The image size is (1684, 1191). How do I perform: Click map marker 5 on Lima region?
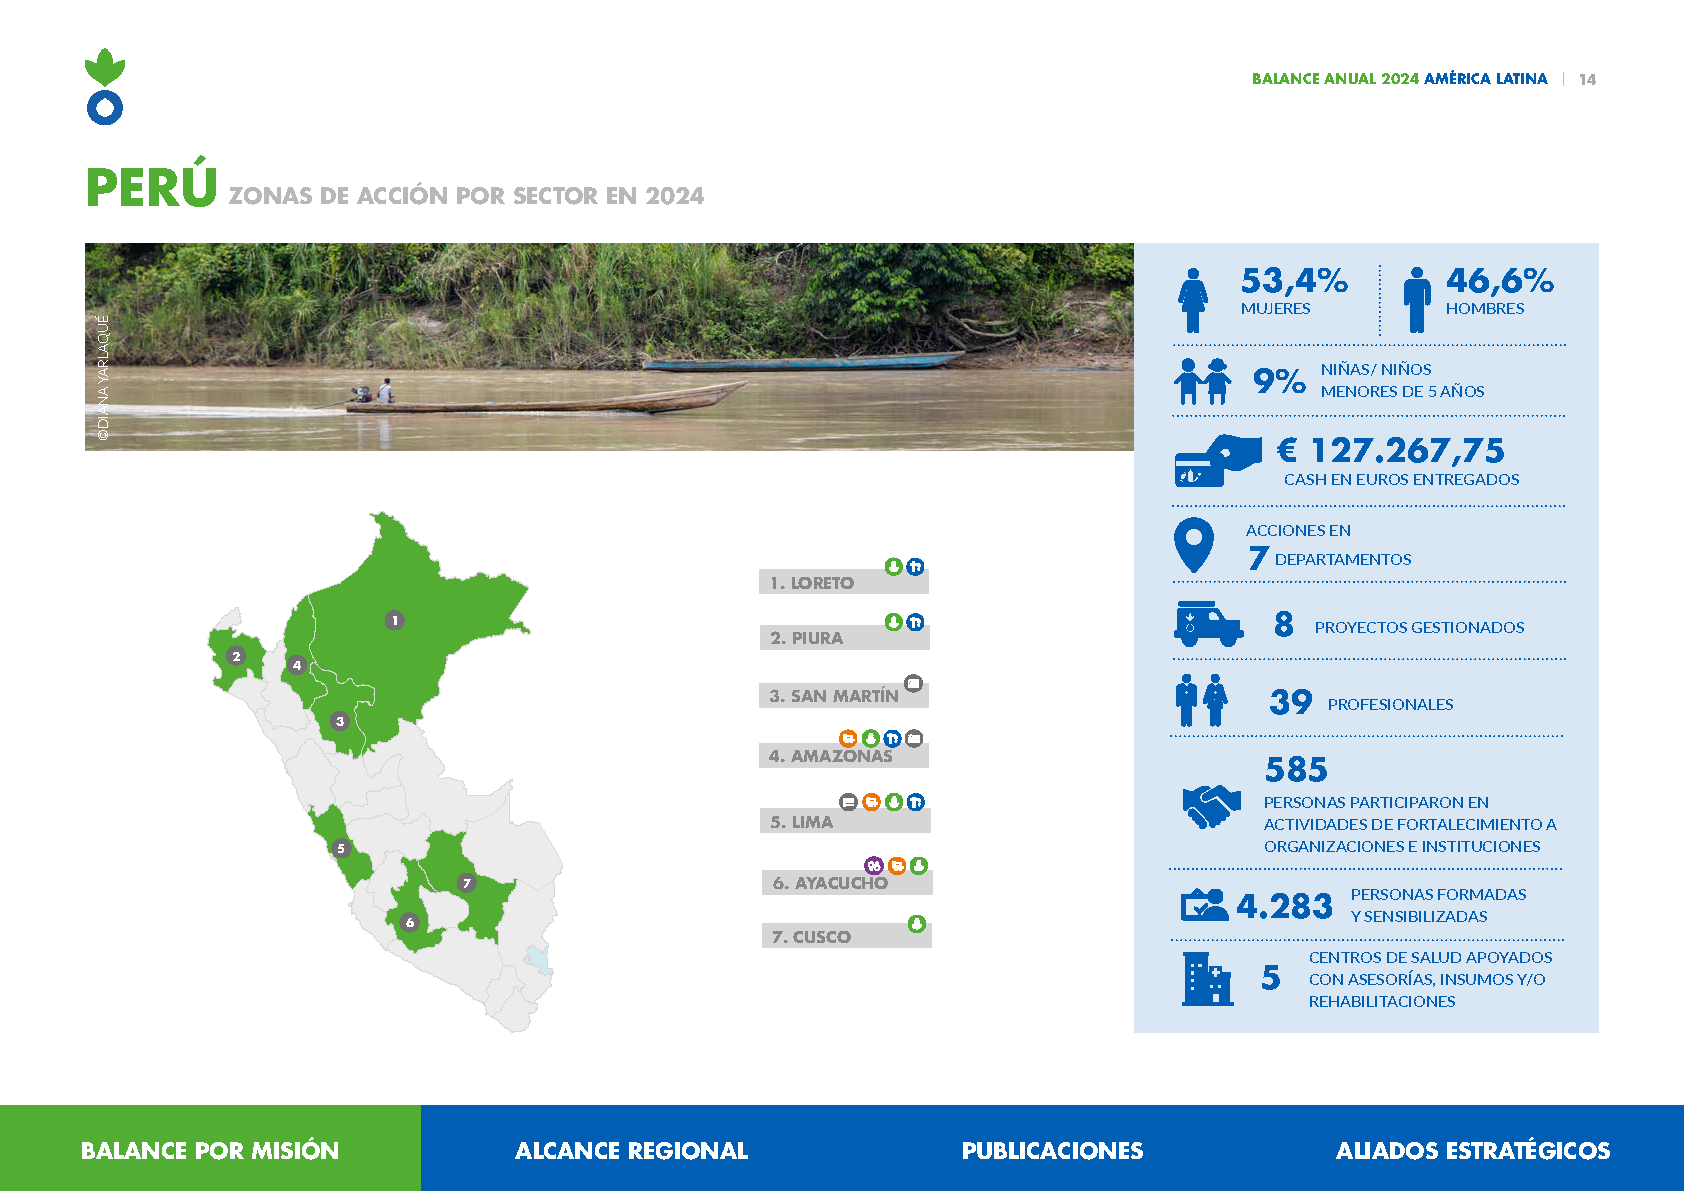(341, 848)
